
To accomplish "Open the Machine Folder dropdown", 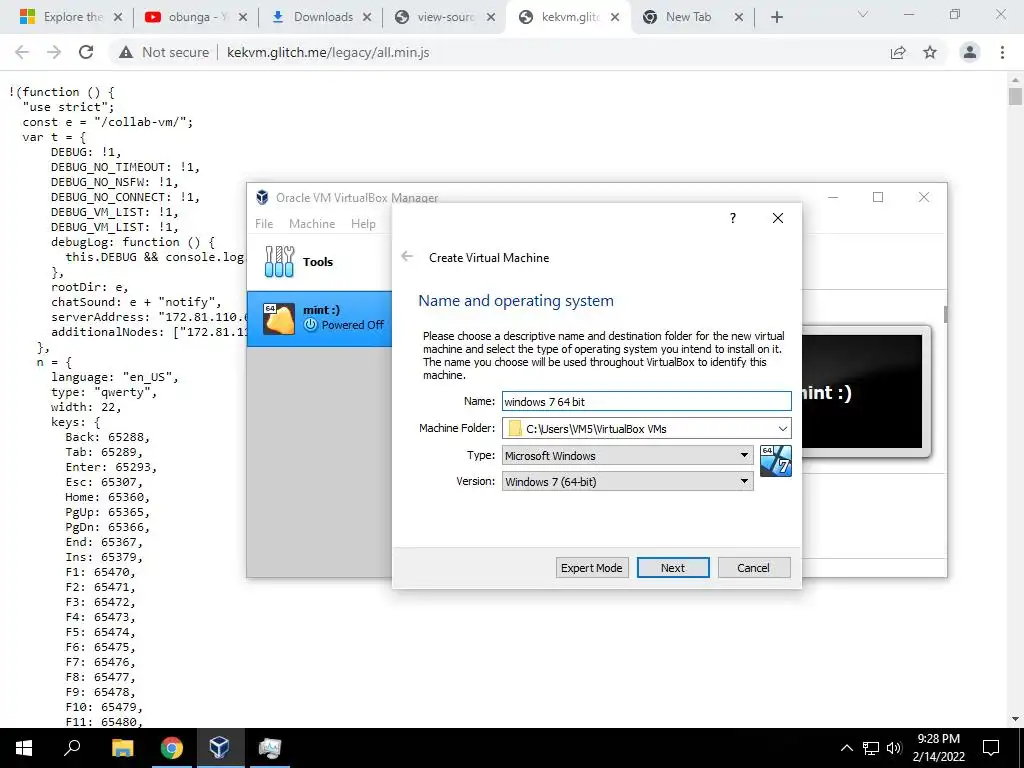I will pyautogui.click(x=782, y=429).
